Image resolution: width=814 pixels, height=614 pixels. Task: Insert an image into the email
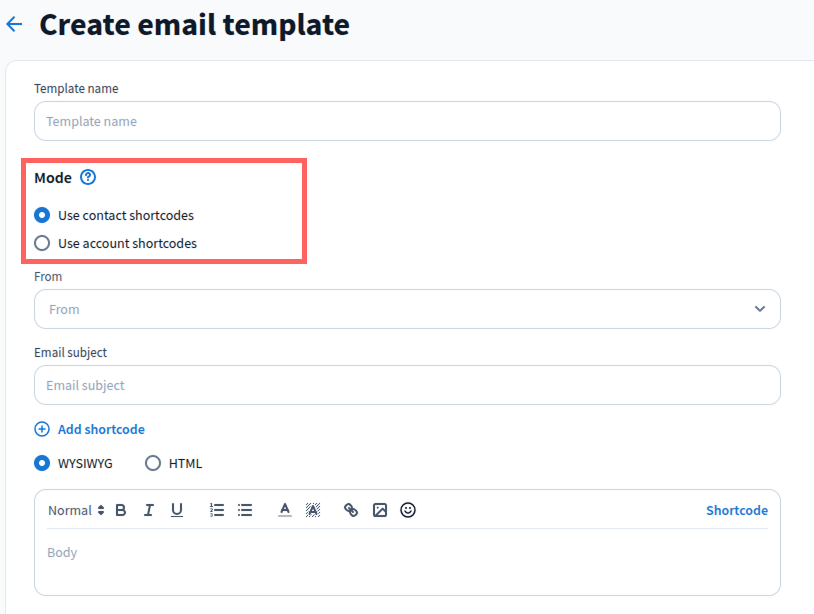380,510
